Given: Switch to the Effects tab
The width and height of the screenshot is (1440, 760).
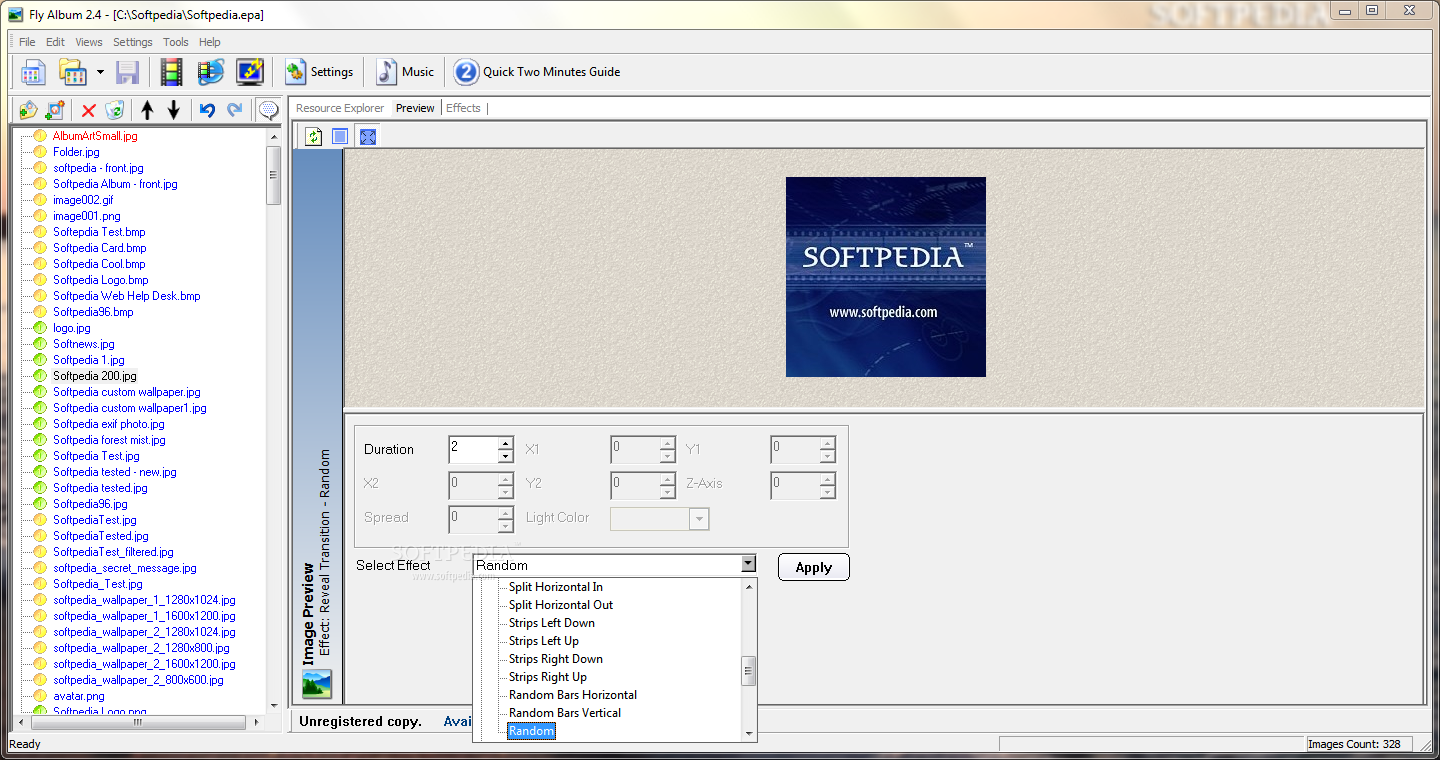Looking at the screenshot, I should pos(463,108).
